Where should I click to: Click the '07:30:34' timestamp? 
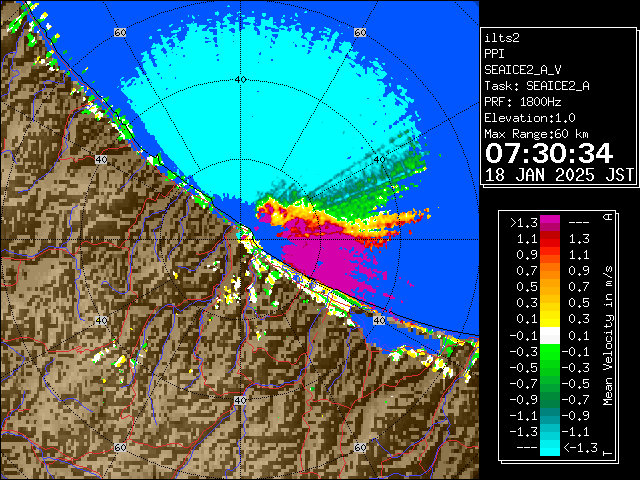[549, 153]
